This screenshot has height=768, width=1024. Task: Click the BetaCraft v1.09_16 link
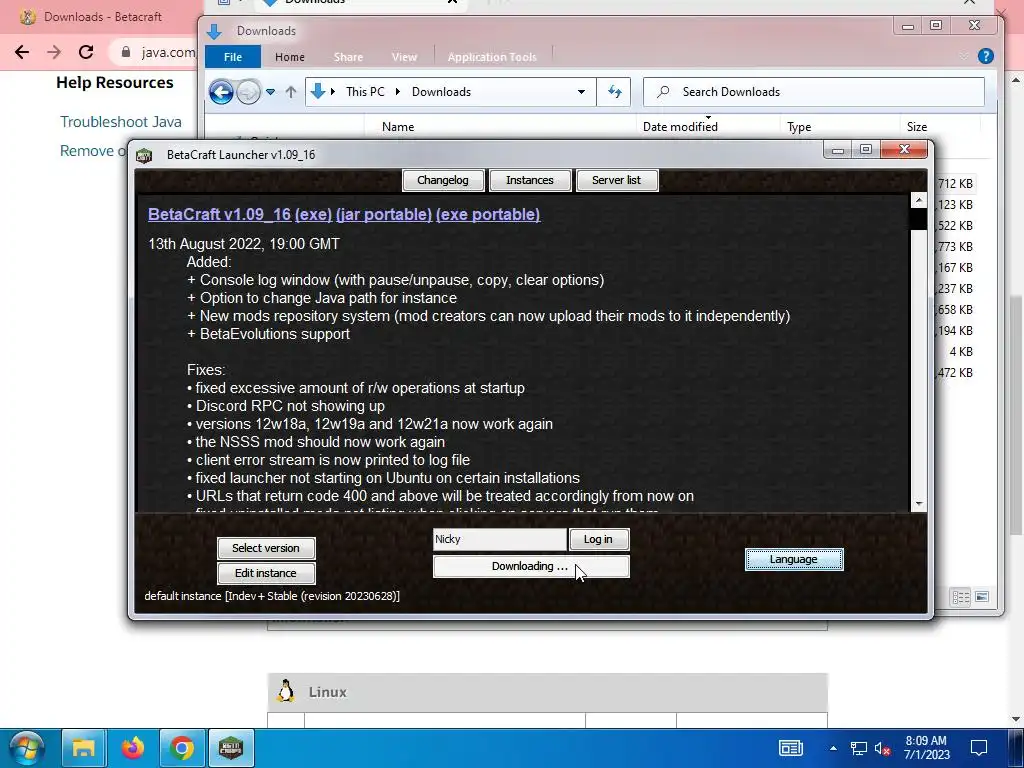(x=219, y=214)
